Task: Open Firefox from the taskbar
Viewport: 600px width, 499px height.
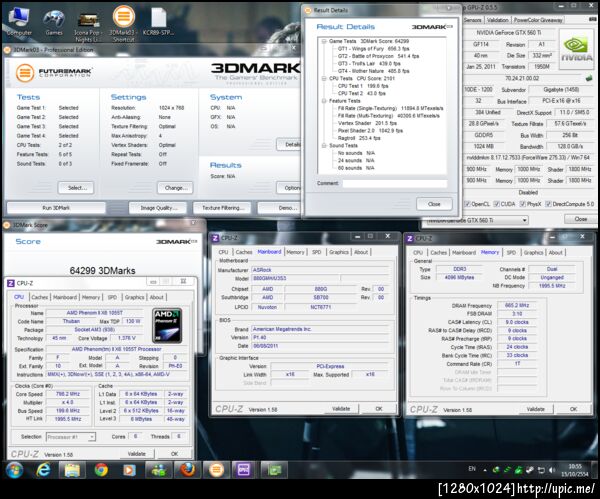Action: click(186, 470)
